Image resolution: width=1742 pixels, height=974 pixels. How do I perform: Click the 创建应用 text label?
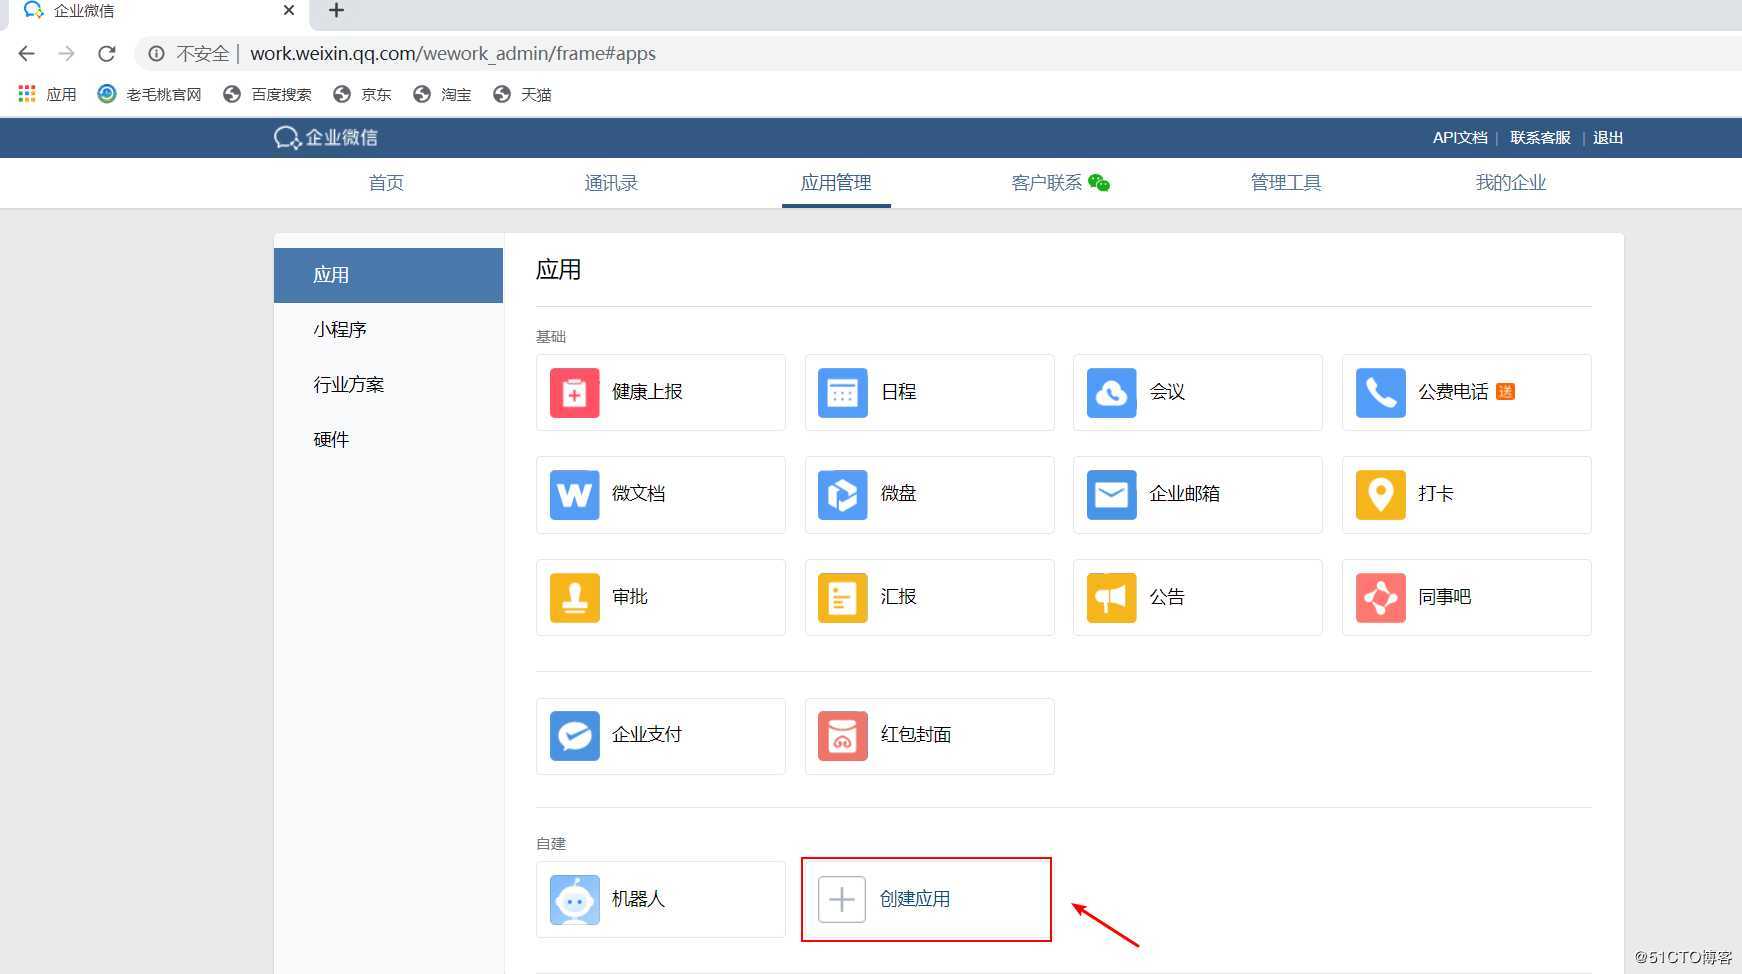click(x=915, y=899)
